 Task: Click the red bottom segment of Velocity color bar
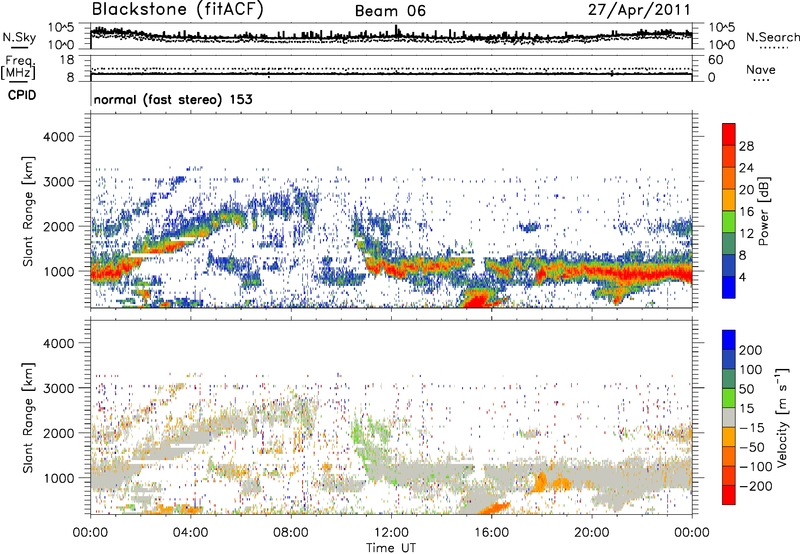[729, 495]
